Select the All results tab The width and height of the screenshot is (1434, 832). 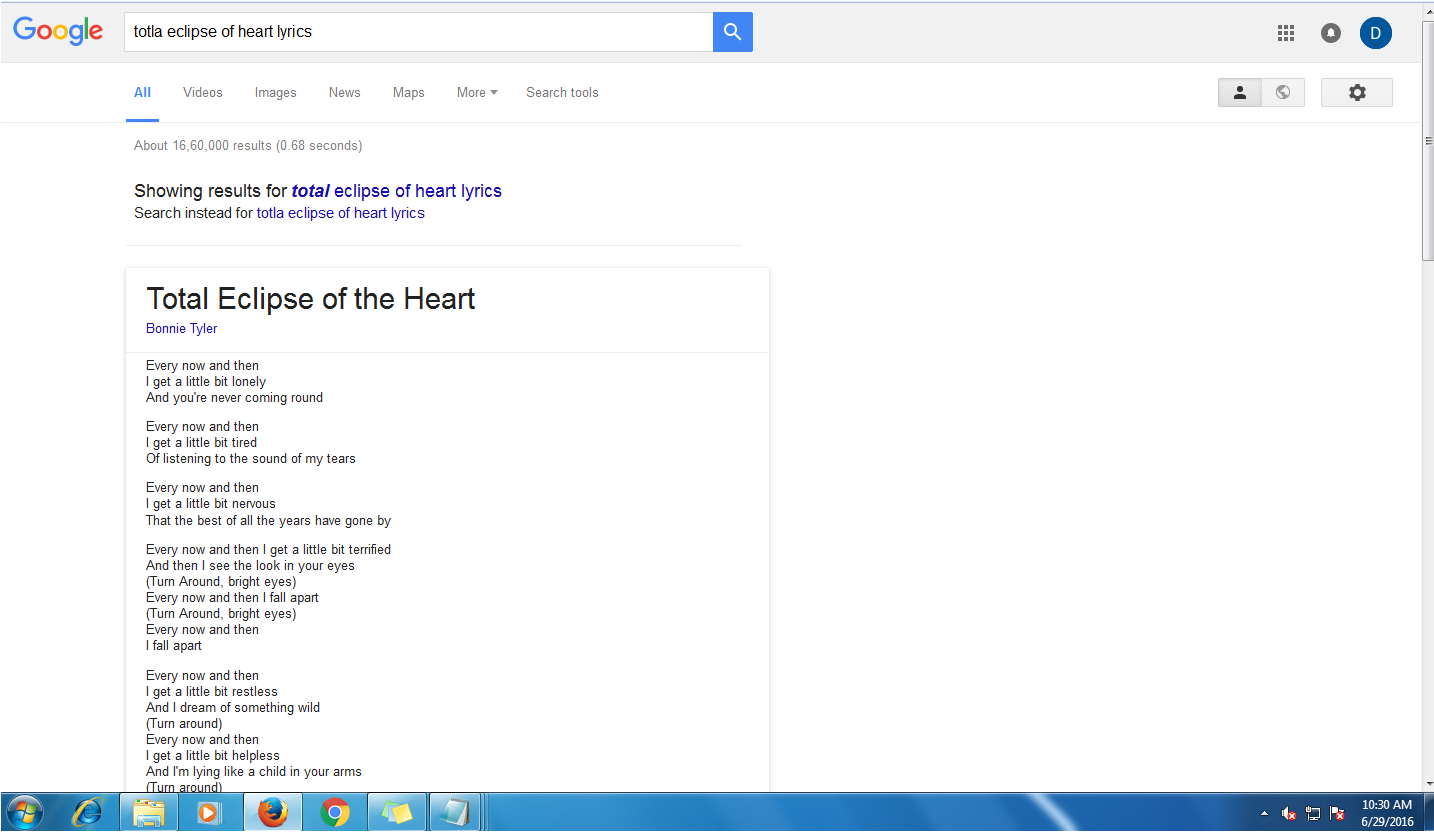tap(142, 92)
